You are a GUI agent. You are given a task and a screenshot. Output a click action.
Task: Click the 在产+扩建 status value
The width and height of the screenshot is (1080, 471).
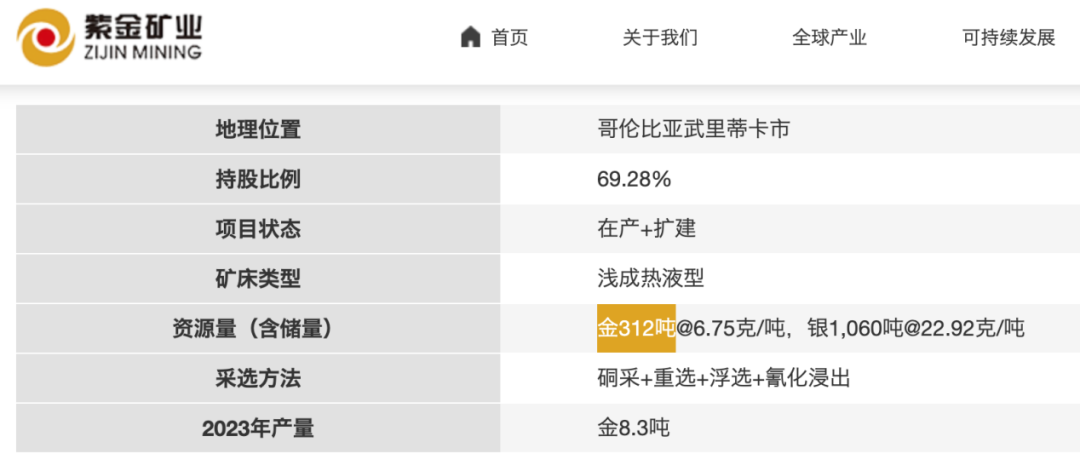(x=646, y=229)
